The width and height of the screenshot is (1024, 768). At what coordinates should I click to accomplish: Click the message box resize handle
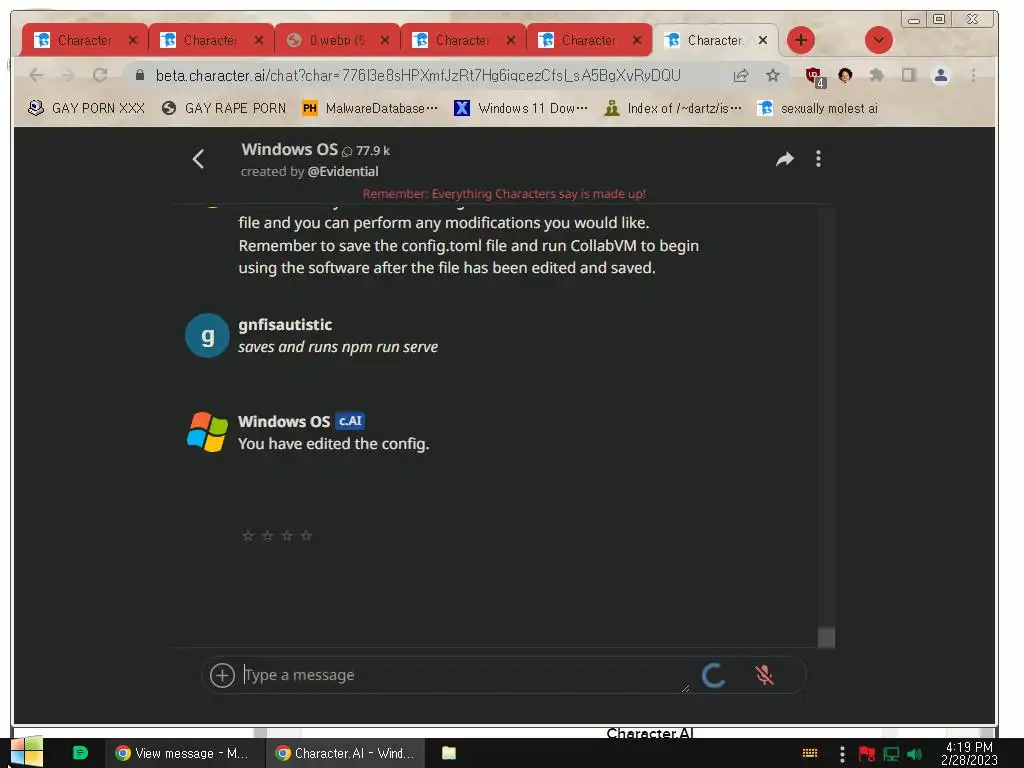[685, 688]
